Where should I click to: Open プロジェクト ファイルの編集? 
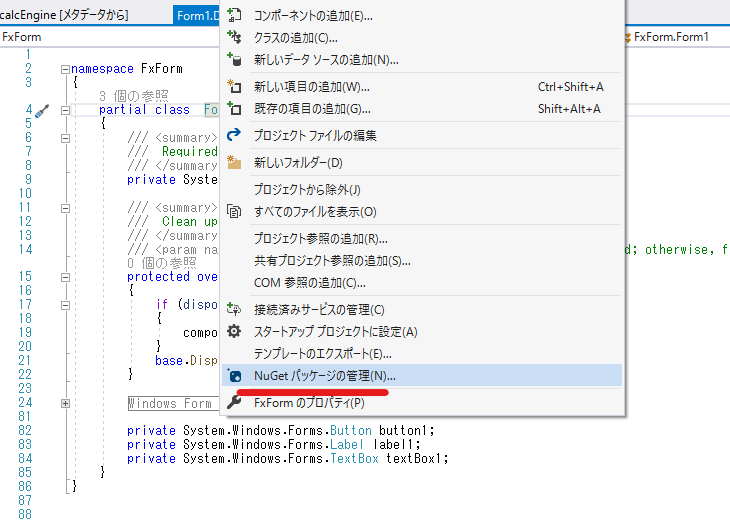click(x=422, y=135)
